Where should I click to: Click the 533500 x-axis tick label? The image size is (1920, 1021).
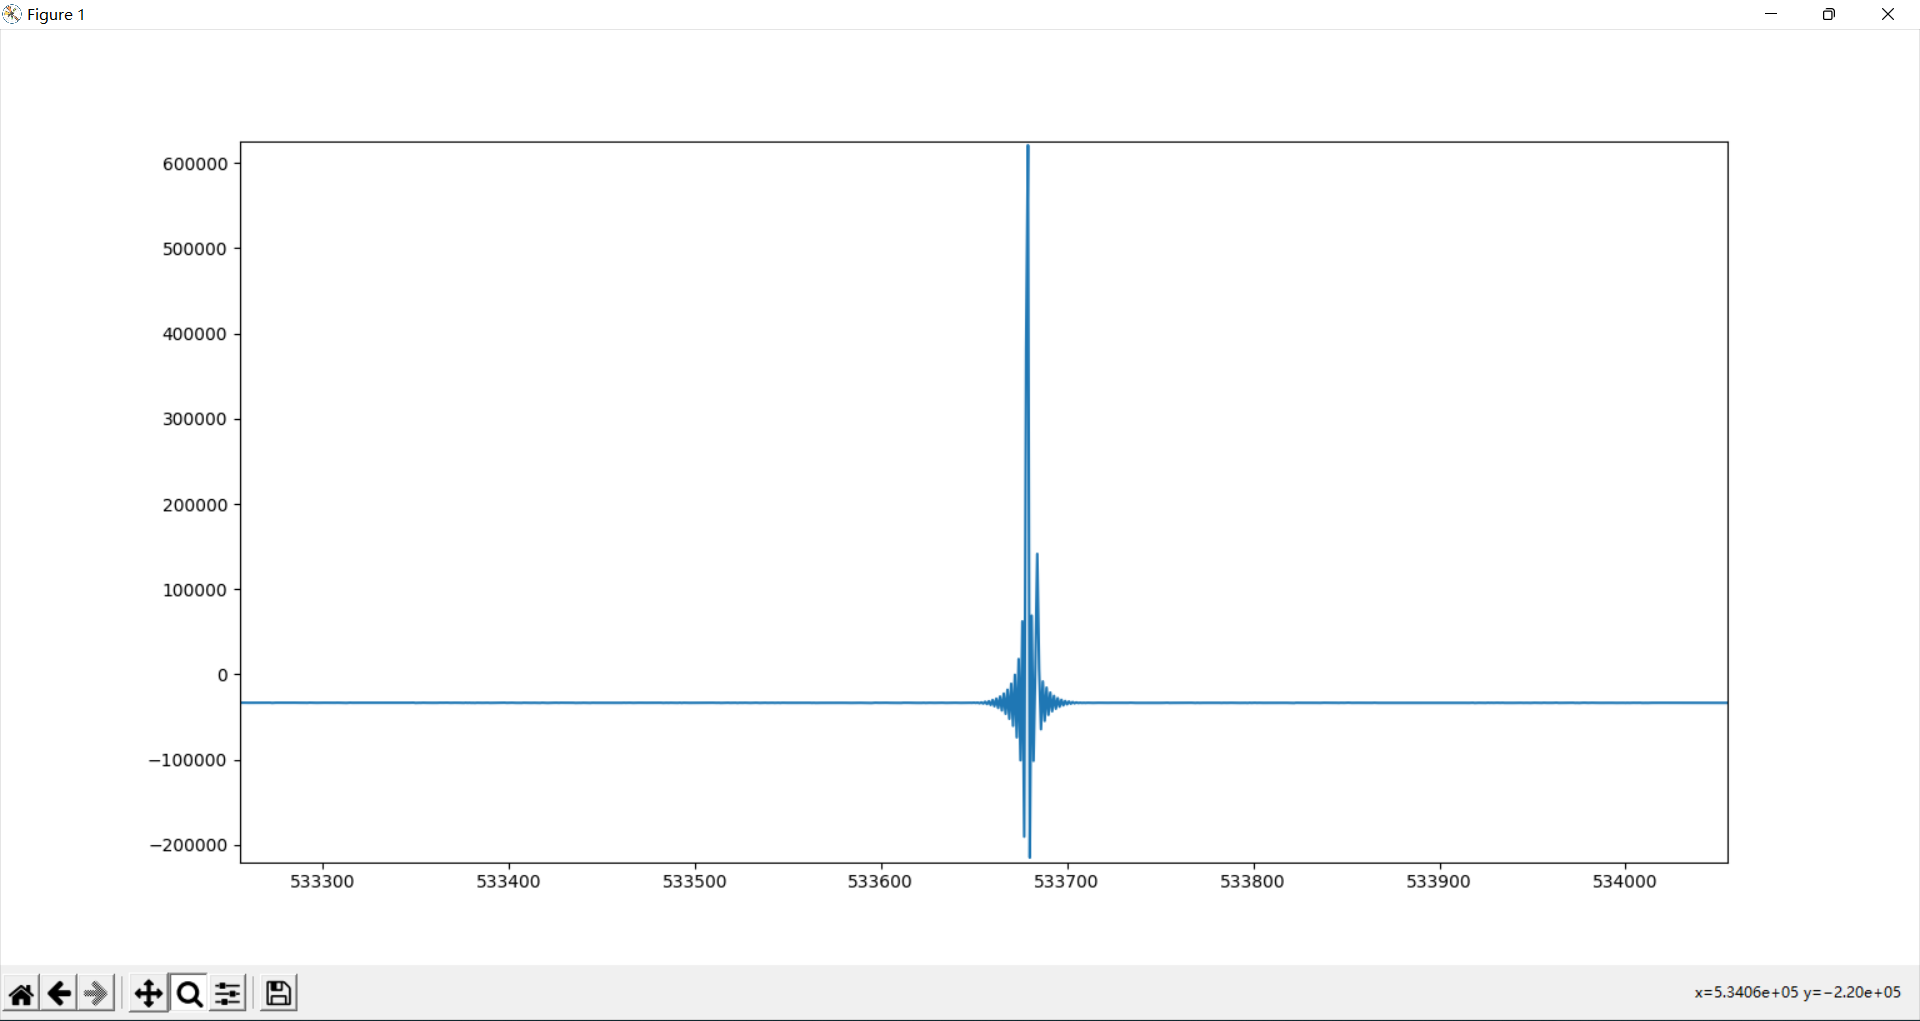point(695,881)
